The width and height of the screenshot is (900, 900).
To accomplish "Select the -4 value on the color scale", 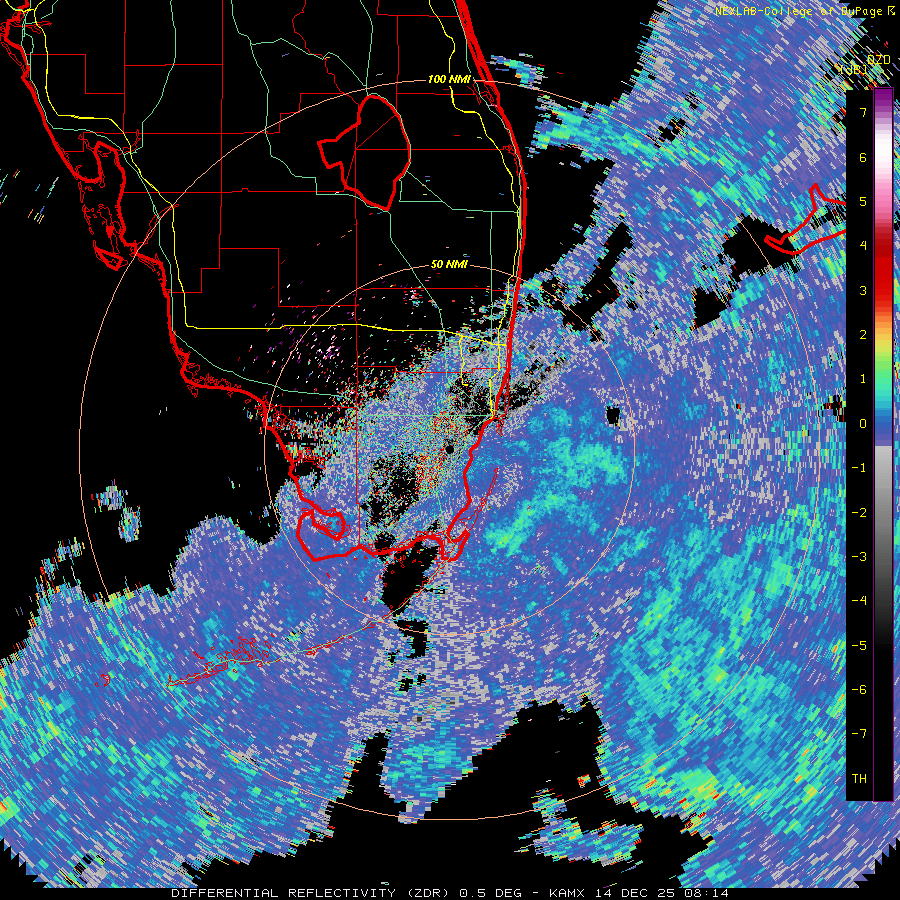I will [x=859, y=600].
